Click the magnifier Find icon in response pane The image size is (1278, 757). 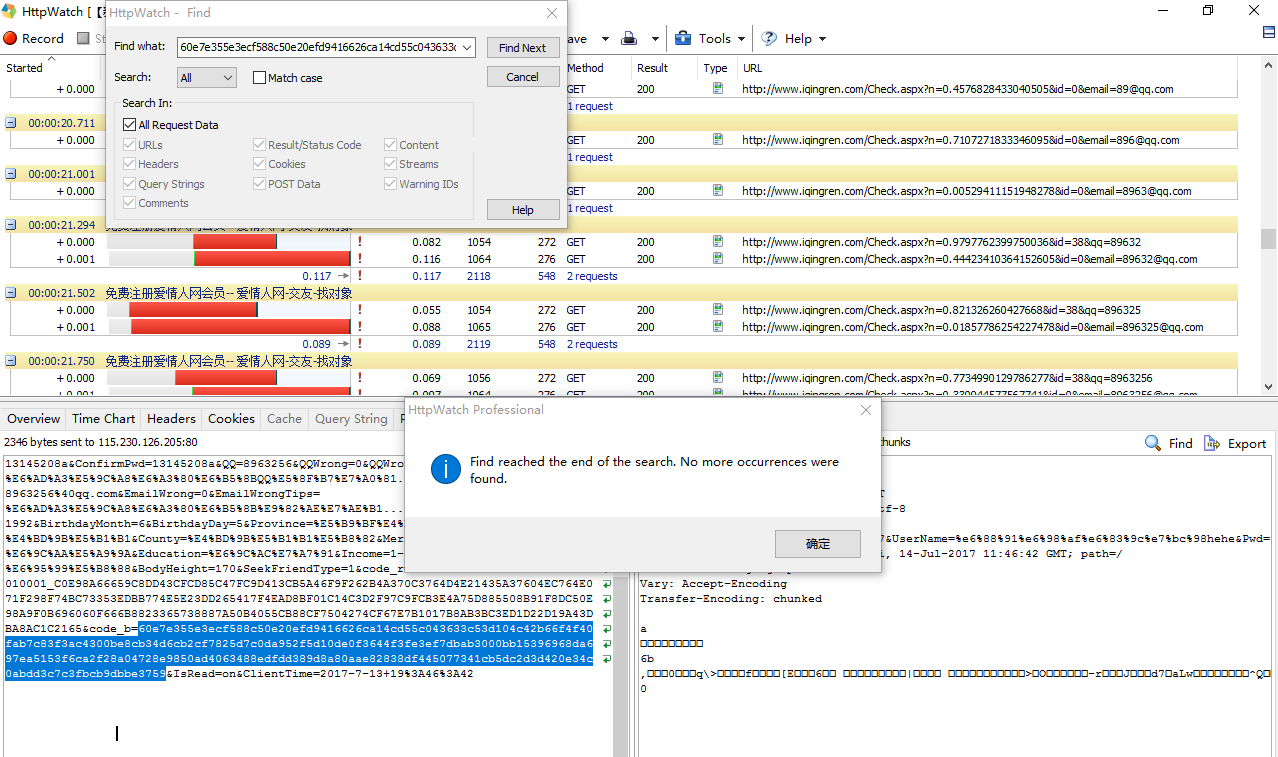[x=1153, y=443]
